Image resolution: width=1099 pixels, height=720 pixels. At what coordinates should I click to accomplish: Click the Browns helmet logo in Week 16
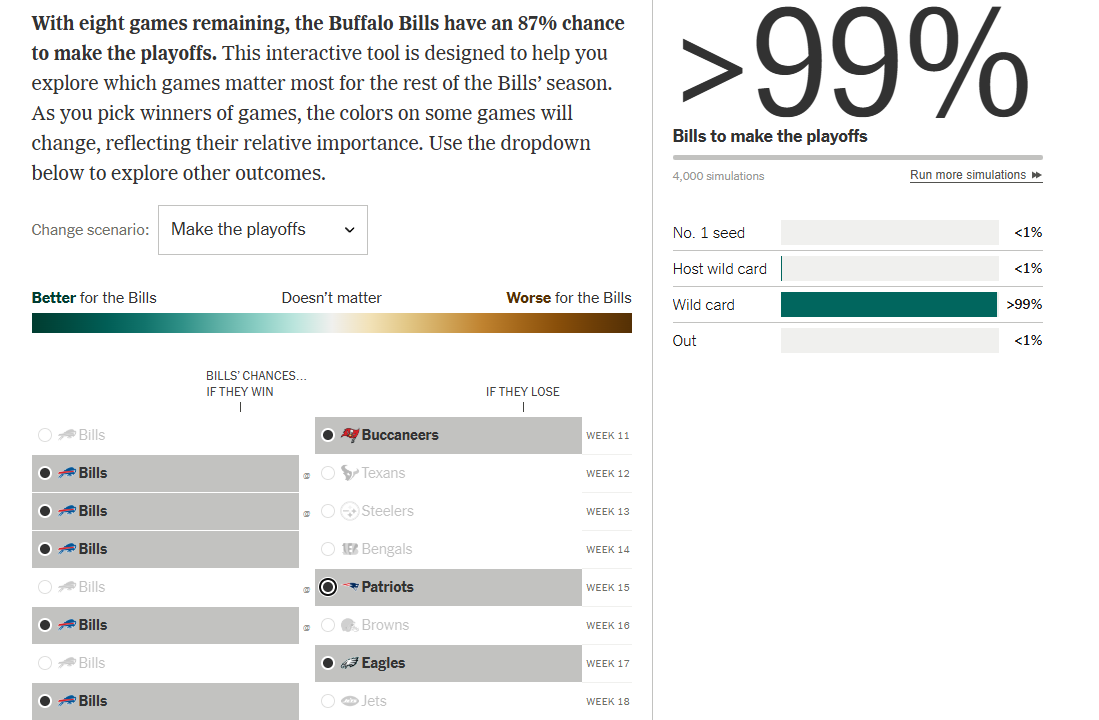tap(349, 625)
